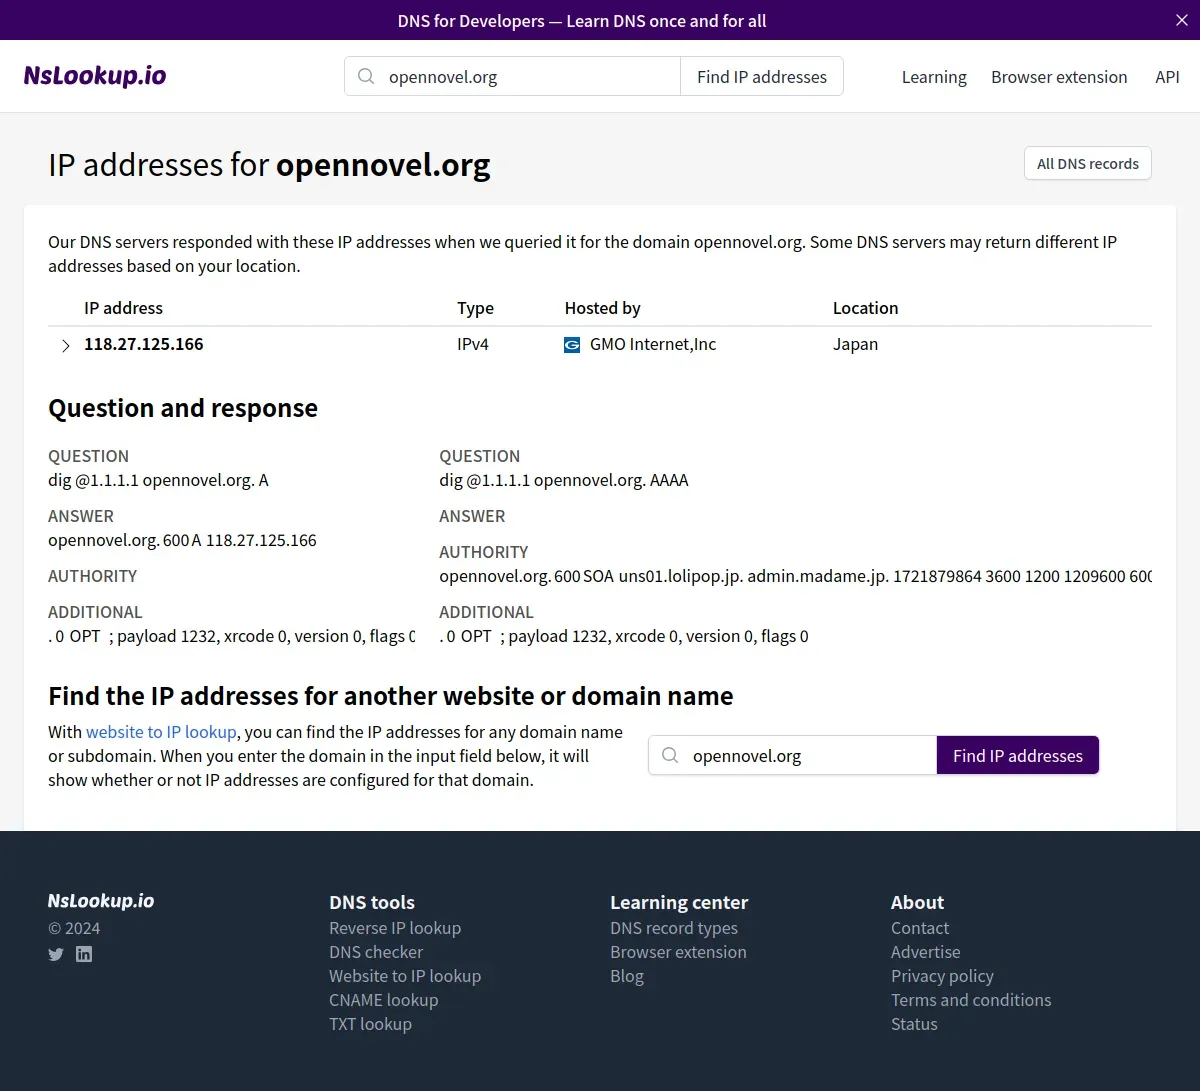Open the DNS record types footer link
Viewport: 1200px width, 1091px height.
click(674, 928)
